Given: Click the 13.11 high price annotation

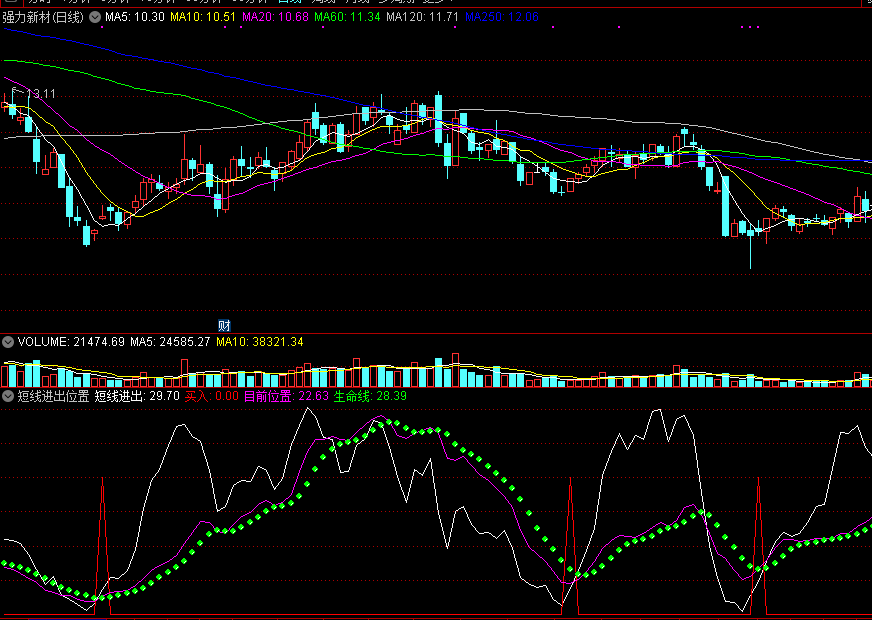Looking at the screenshot, I should click(41, 93).
